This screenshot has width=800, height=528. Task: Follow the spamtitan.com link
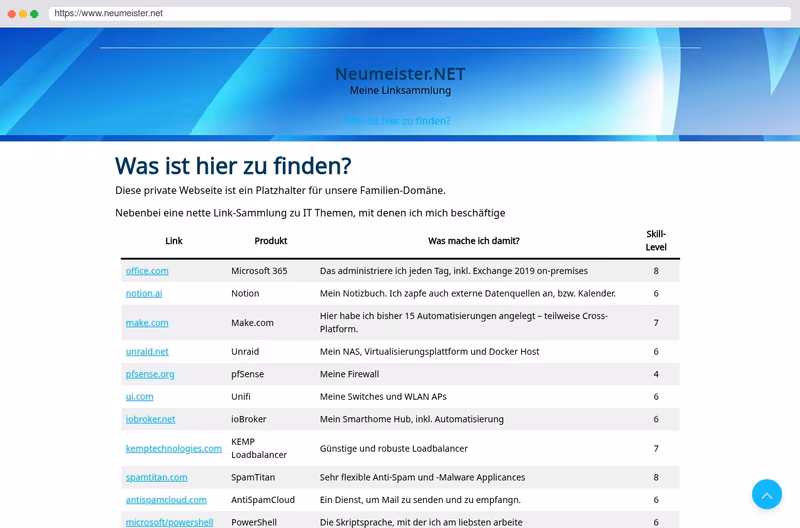[157, 477]
